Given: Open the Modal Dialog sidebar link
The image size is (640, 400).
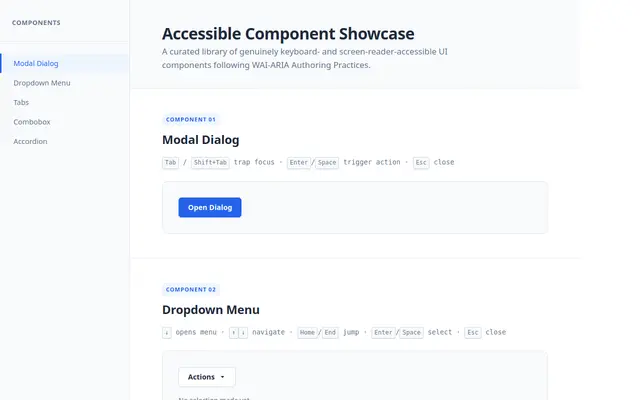Looking at the screenshot, I should click(64, 63).
